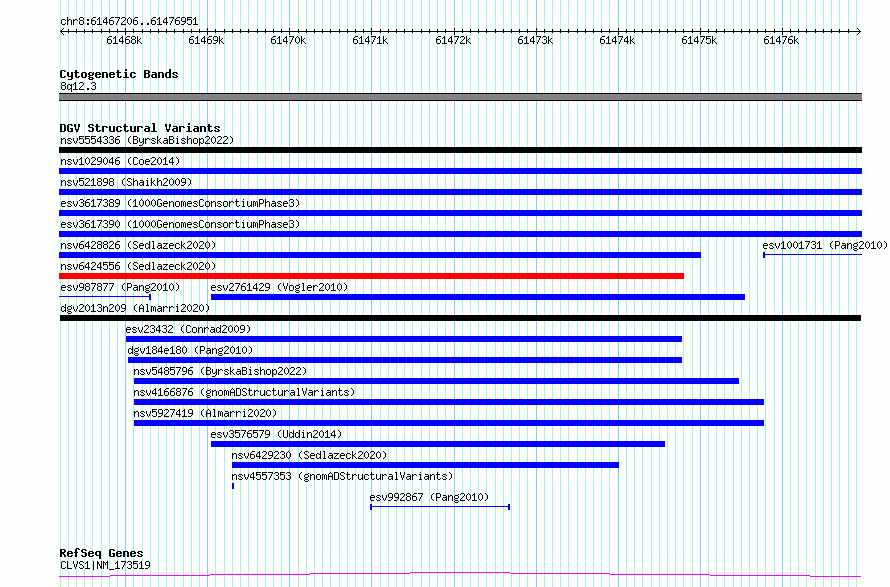This screenshot has height=587, width=890.
Task: Click the esv3576579 (Uddin2014) label
Action: point(276,434)
